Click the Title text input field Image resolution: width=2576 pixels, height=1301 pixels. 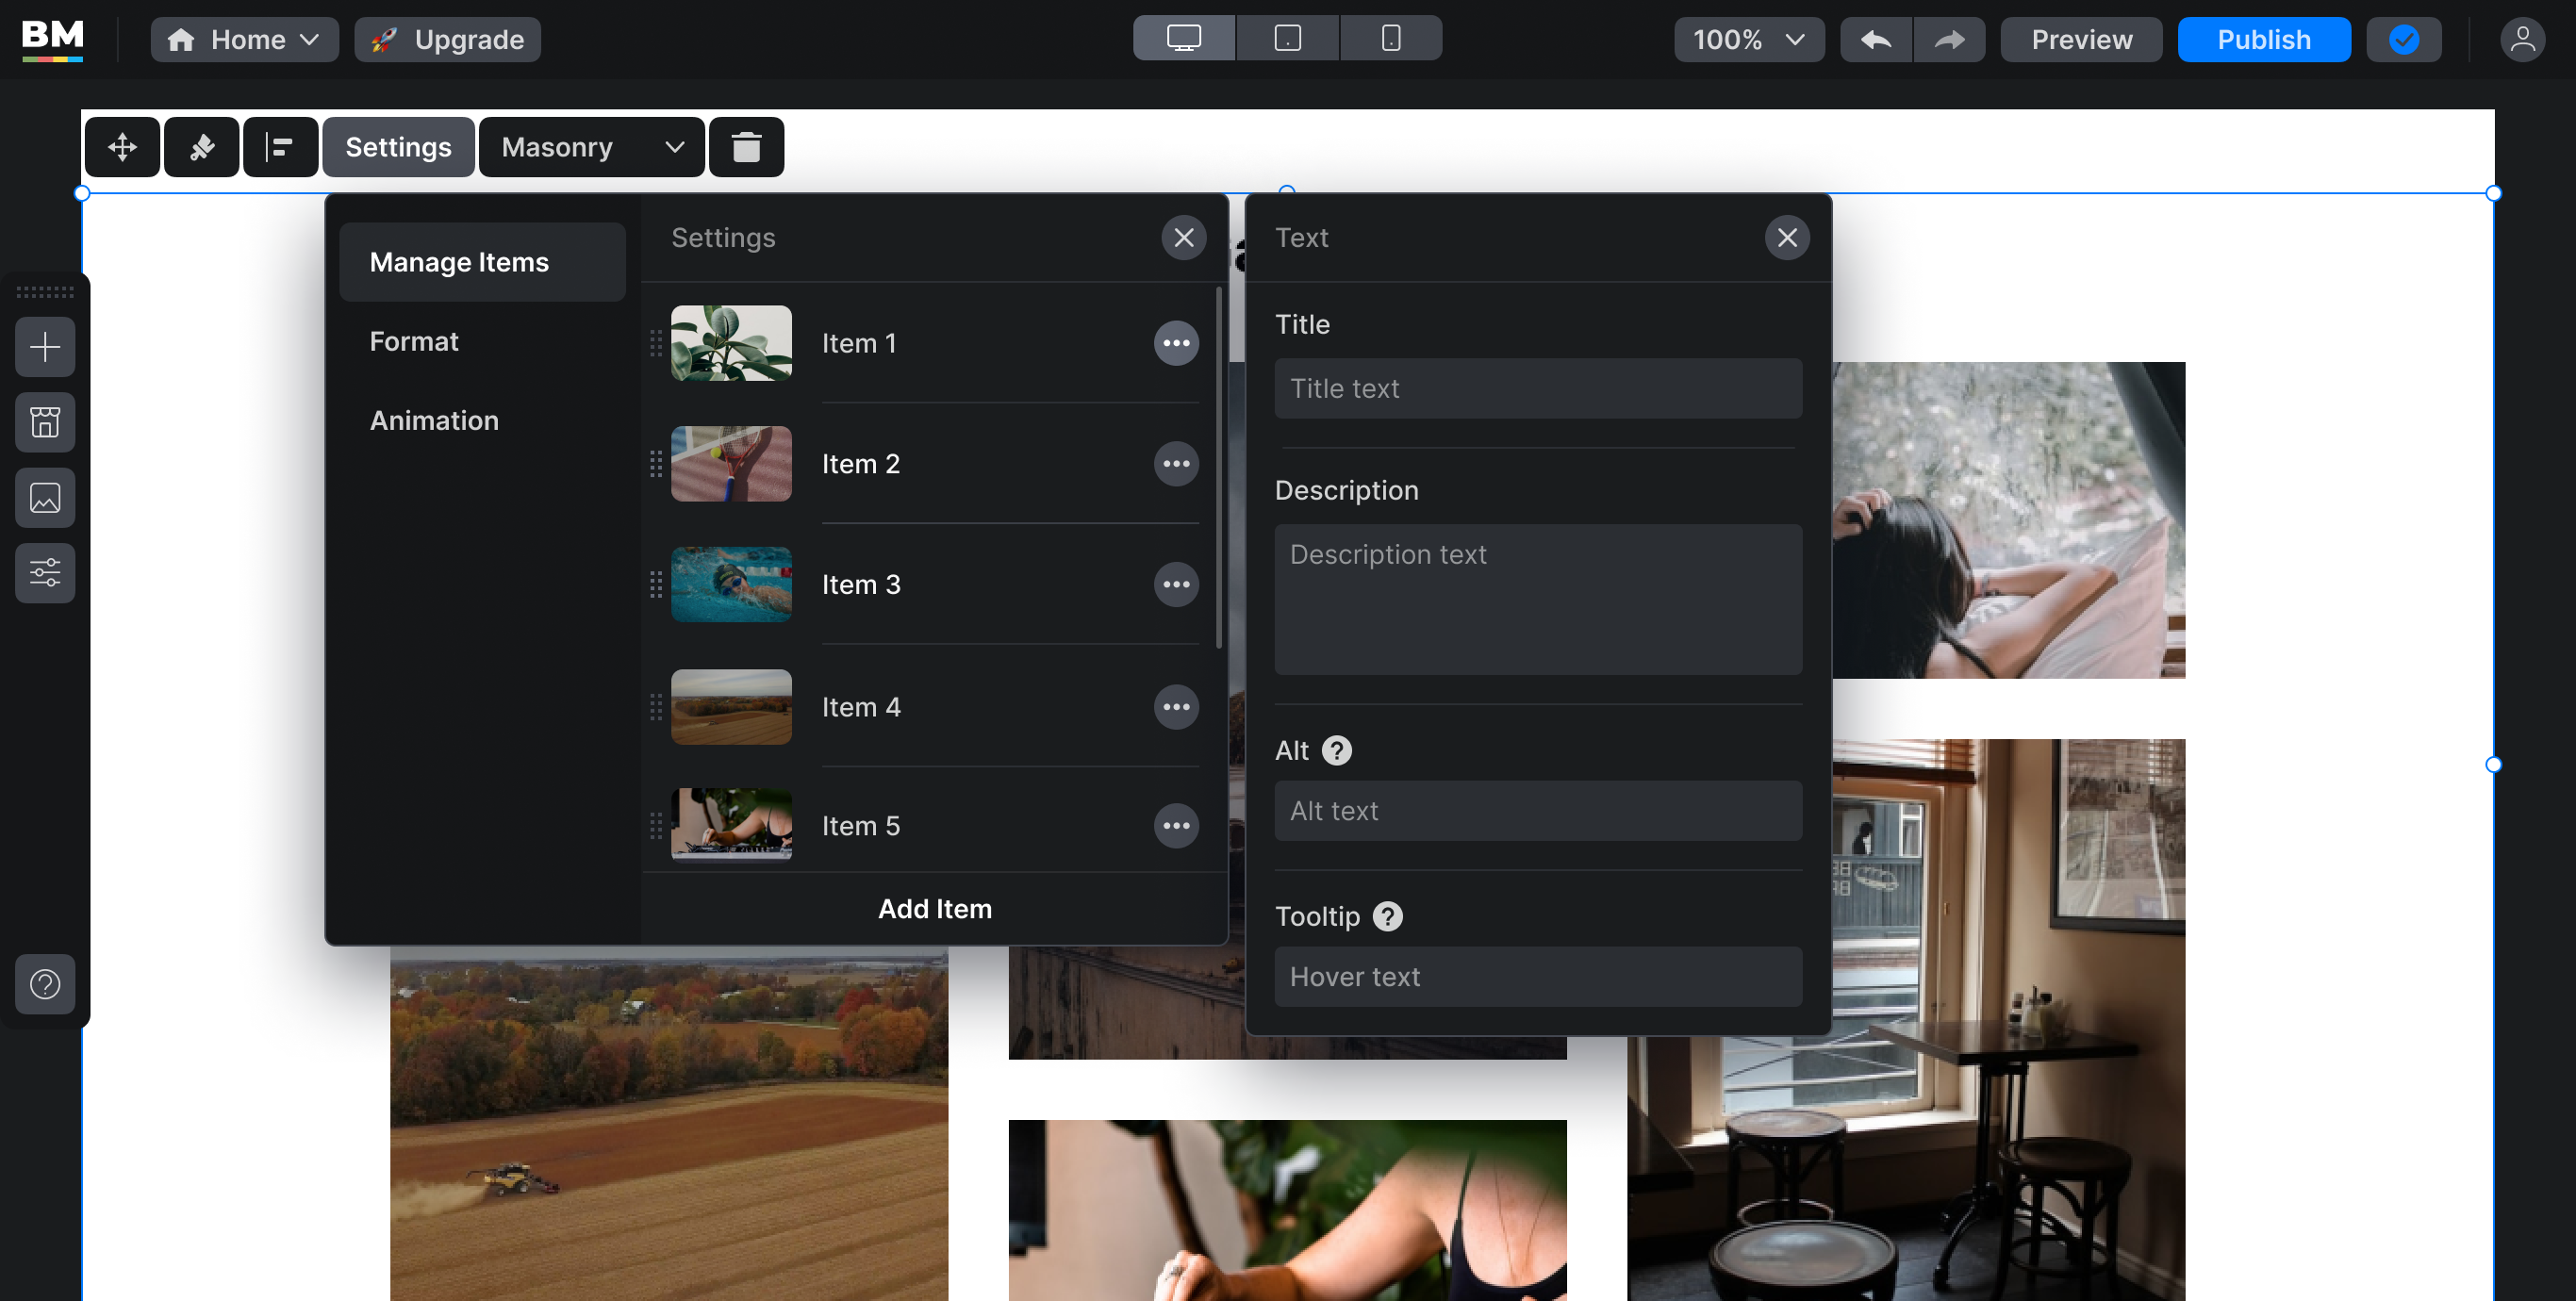tap(1537, 388)
